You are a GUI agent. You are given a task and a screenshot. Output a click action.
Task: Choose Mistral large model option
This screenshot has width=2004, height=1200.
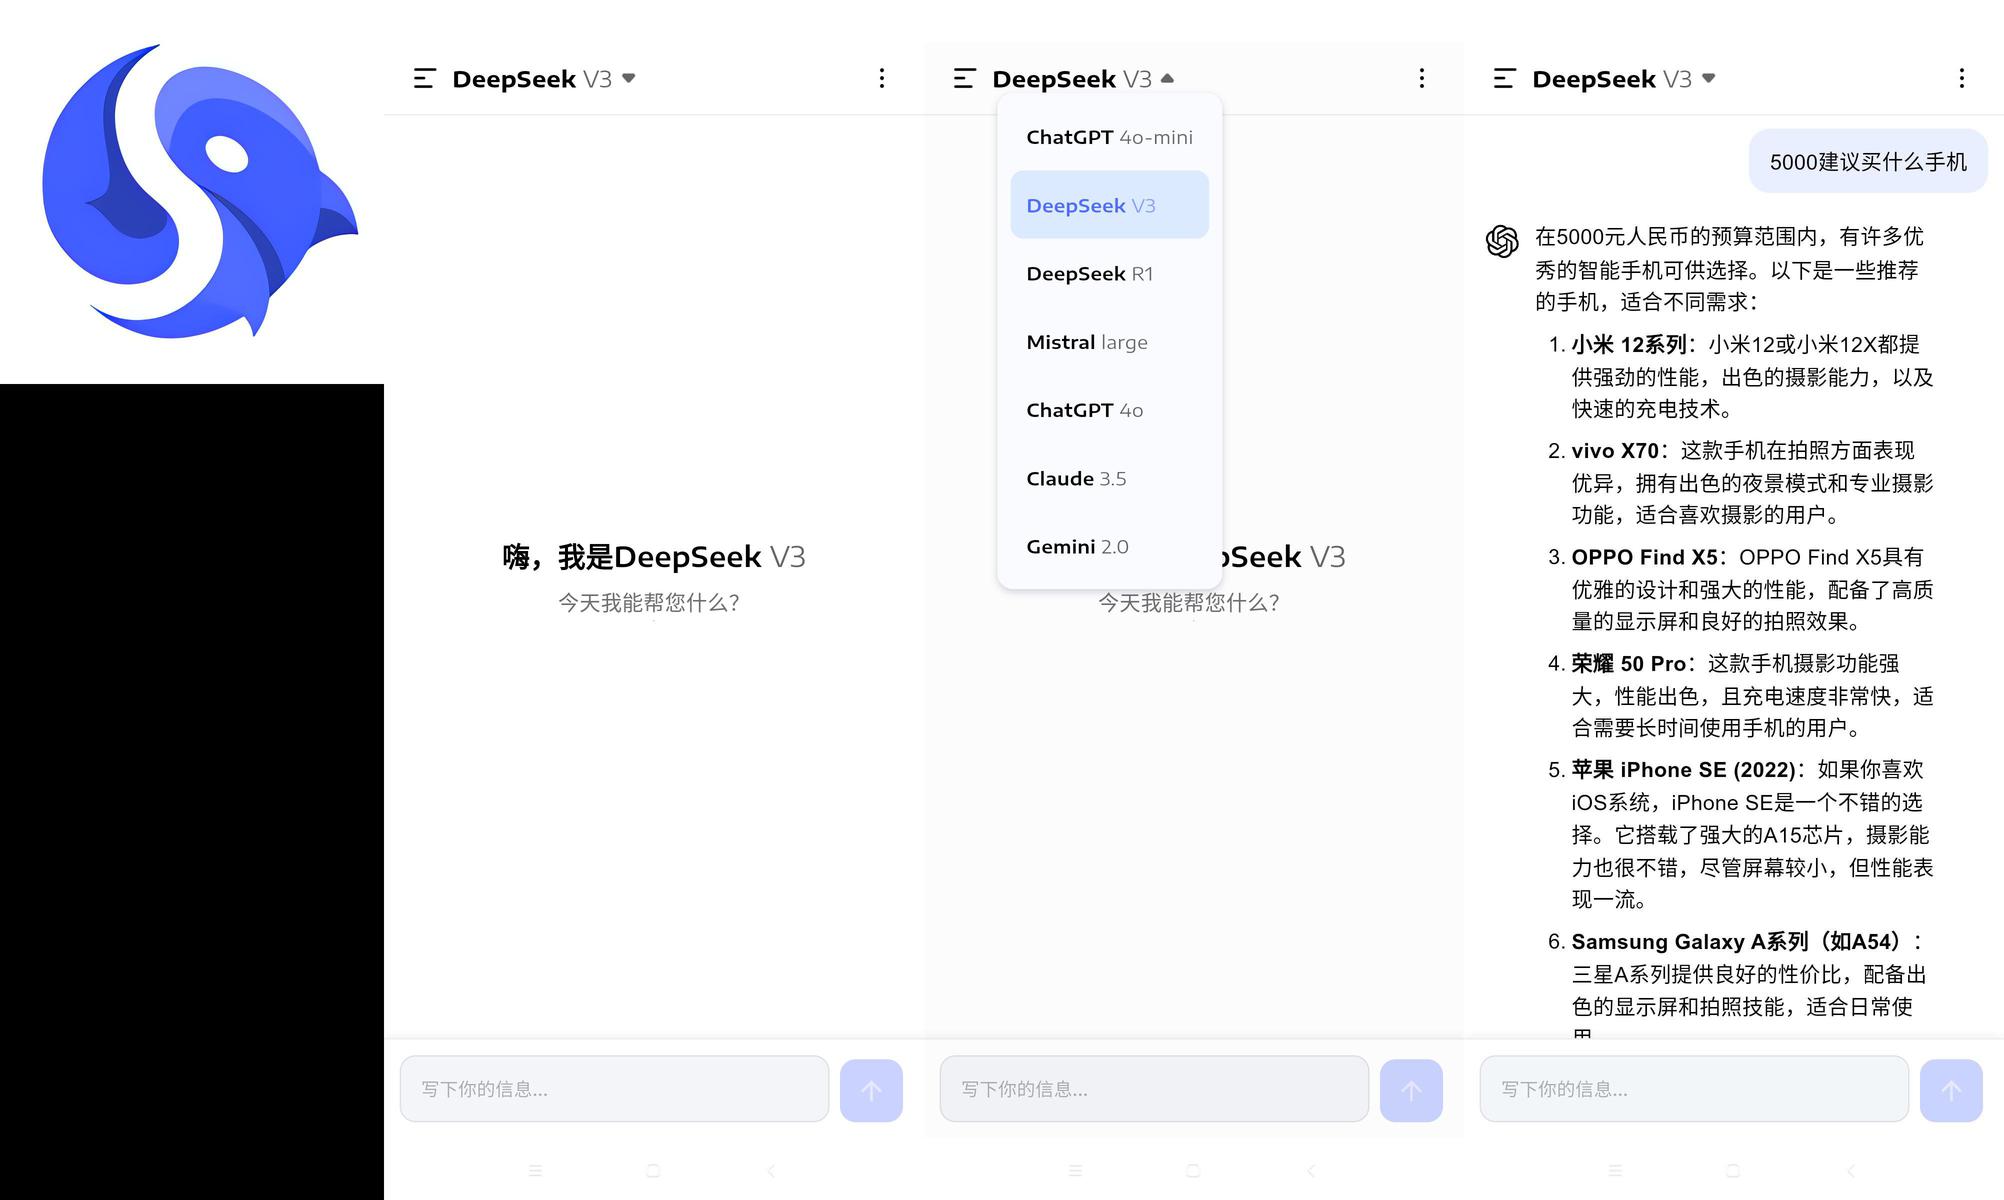coord(1109,342)
